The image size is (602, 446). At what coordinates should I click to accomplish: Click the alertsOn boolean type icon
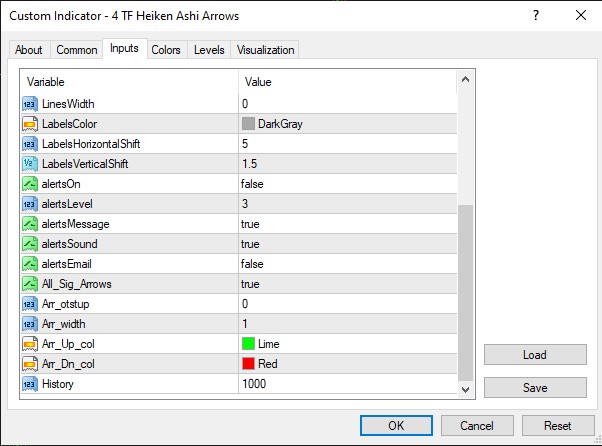[x=30, y=184]
